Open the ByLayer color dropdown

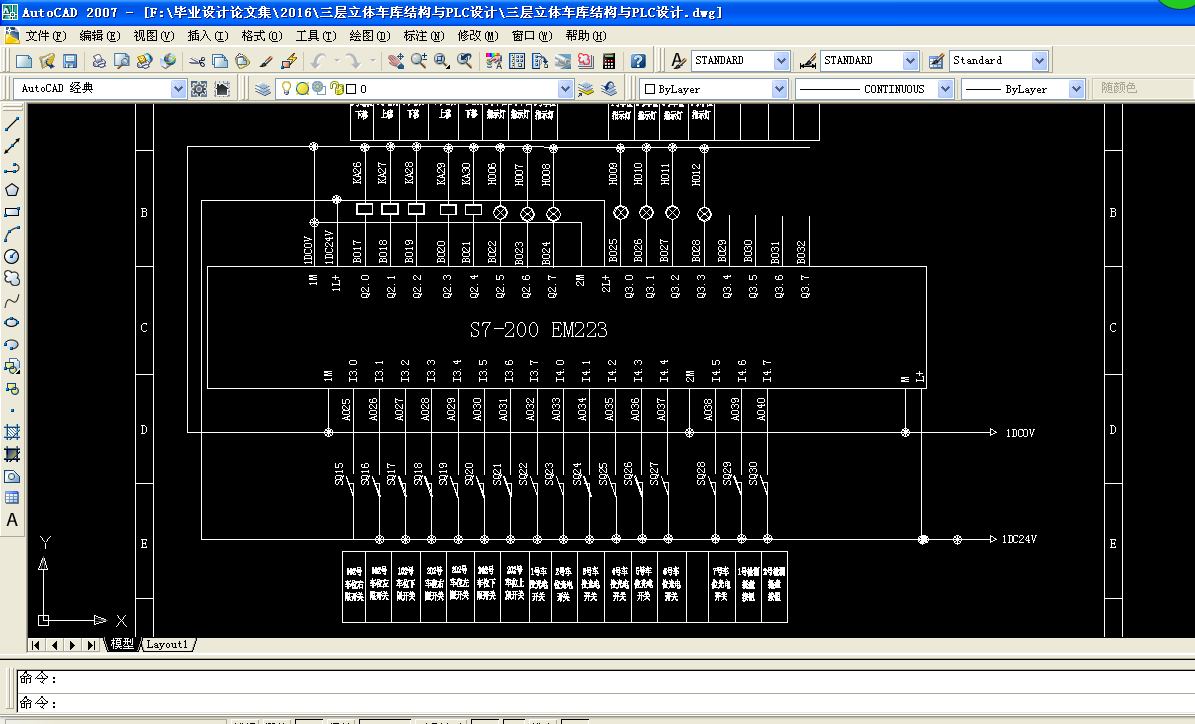[x=779, y=89]
